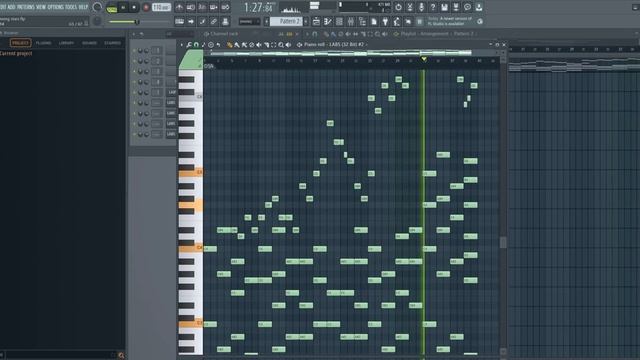Select the piano roll select tool
Image resolution: width=640 pixels, height=360 pixels.
tap(273, 45)
